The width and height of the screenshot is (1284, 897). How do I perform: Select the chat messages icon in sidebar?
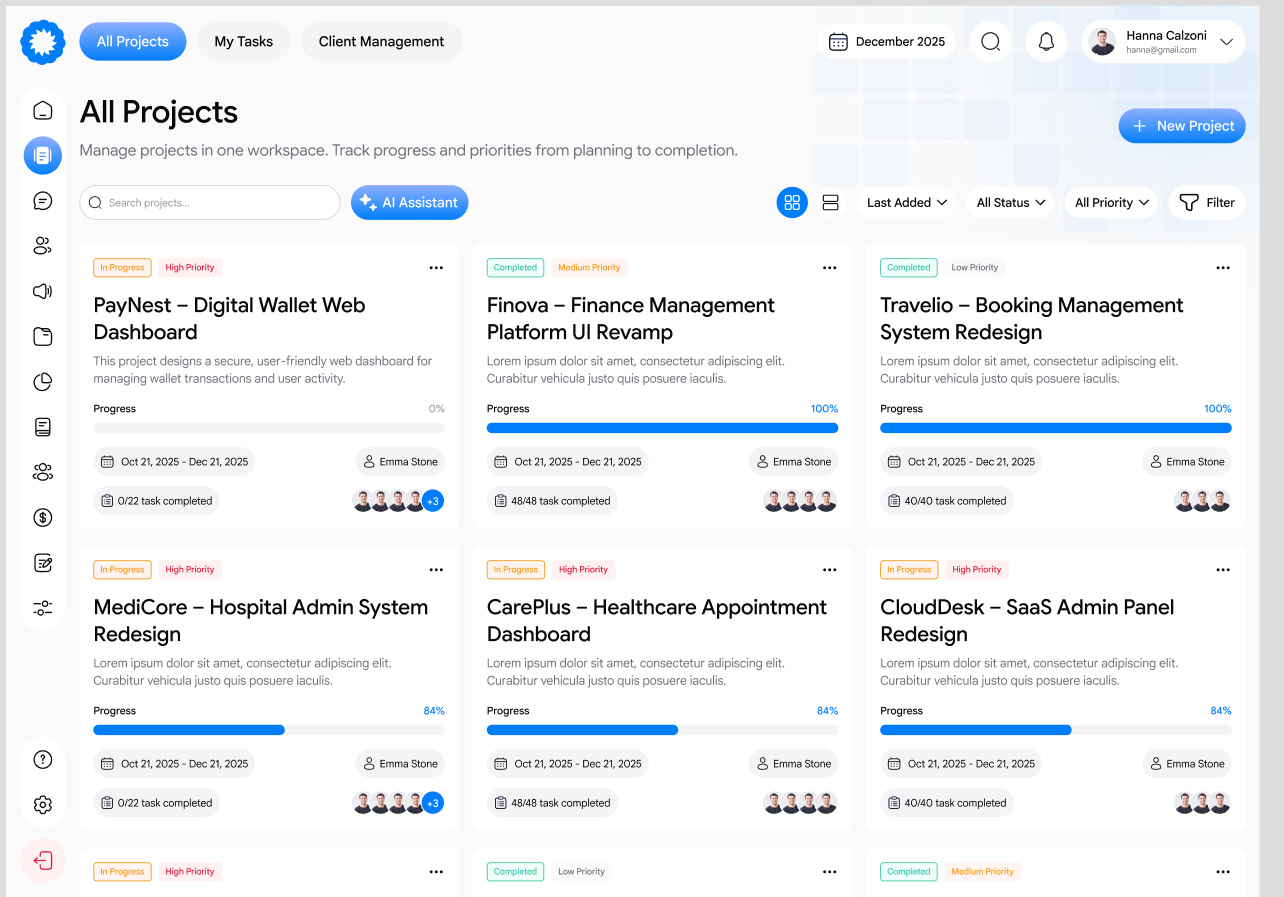42,200
